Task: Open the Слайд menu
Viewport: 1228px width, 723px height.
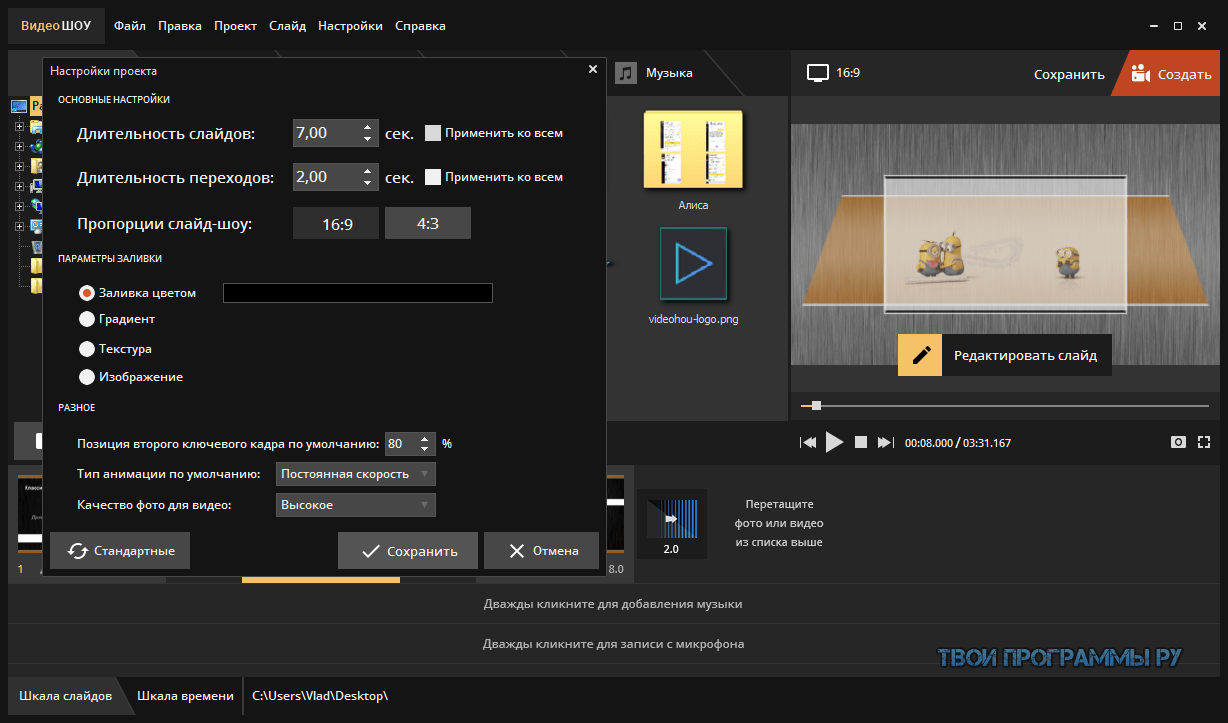Action: 288,26
